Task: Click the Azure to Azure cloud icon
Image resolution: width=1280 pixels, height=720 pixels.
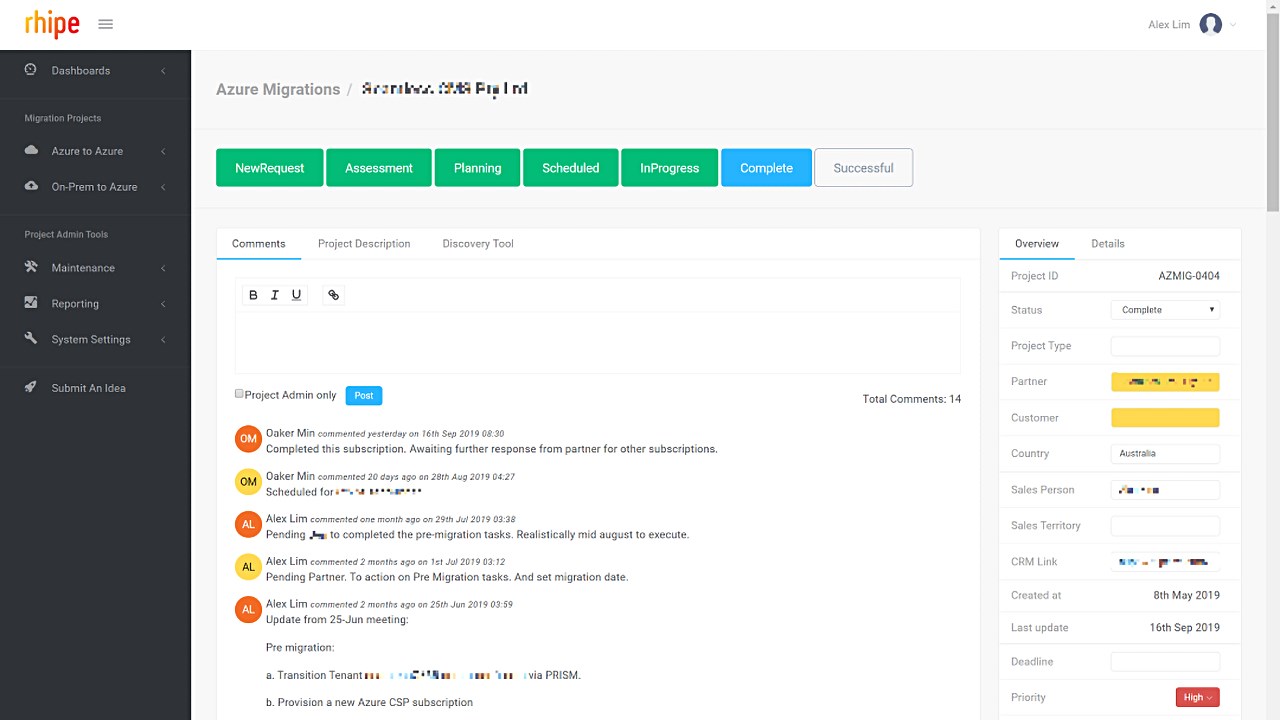Action: click(x=31, y=150)
